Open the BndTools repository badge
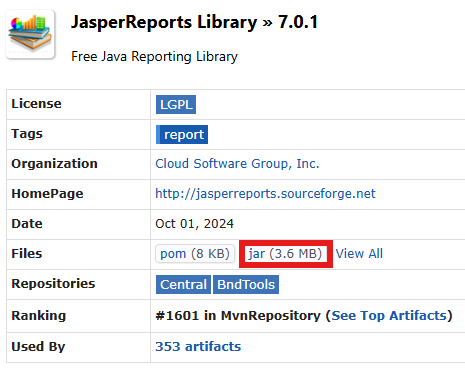The width and height of the screenshot is (465, 372). 246,285
